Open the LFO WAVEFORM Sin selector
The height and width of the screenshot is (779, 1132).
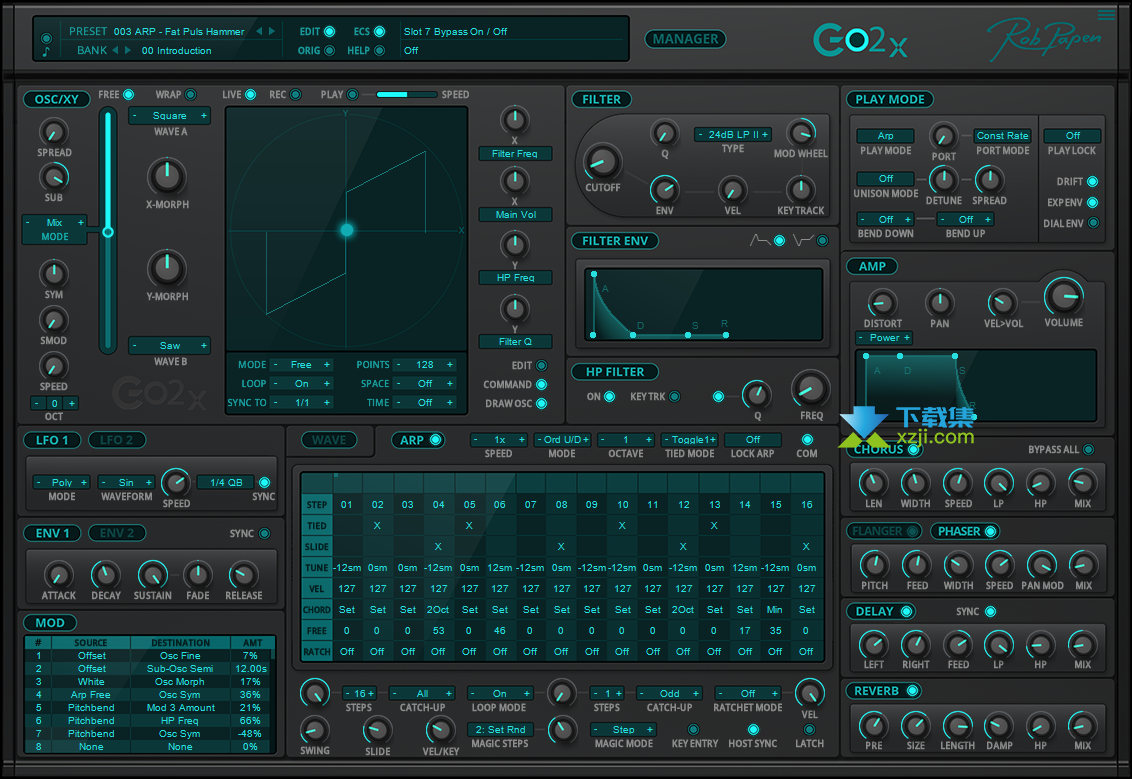pos(126,482)
